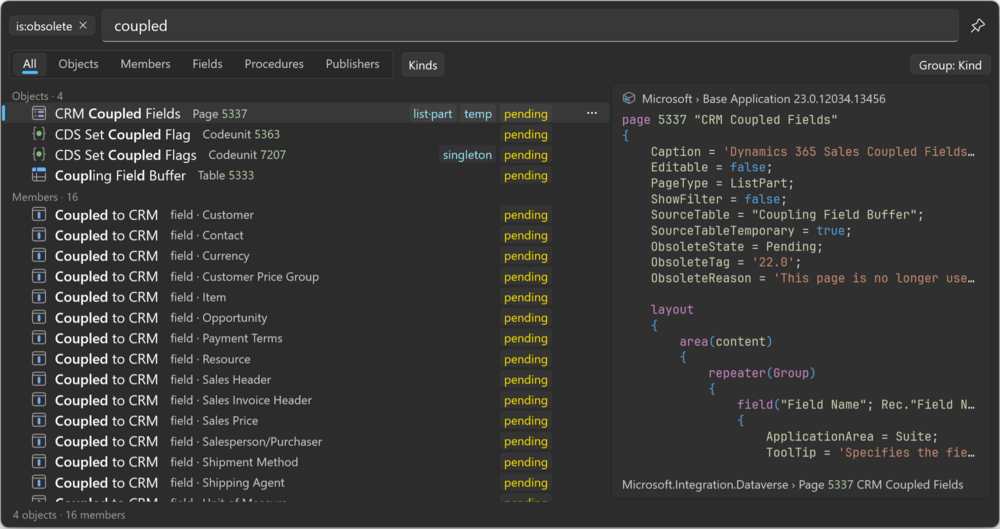
Task: Click pending tag on Coupling Field Buffer row
Action: click(526, 175)
